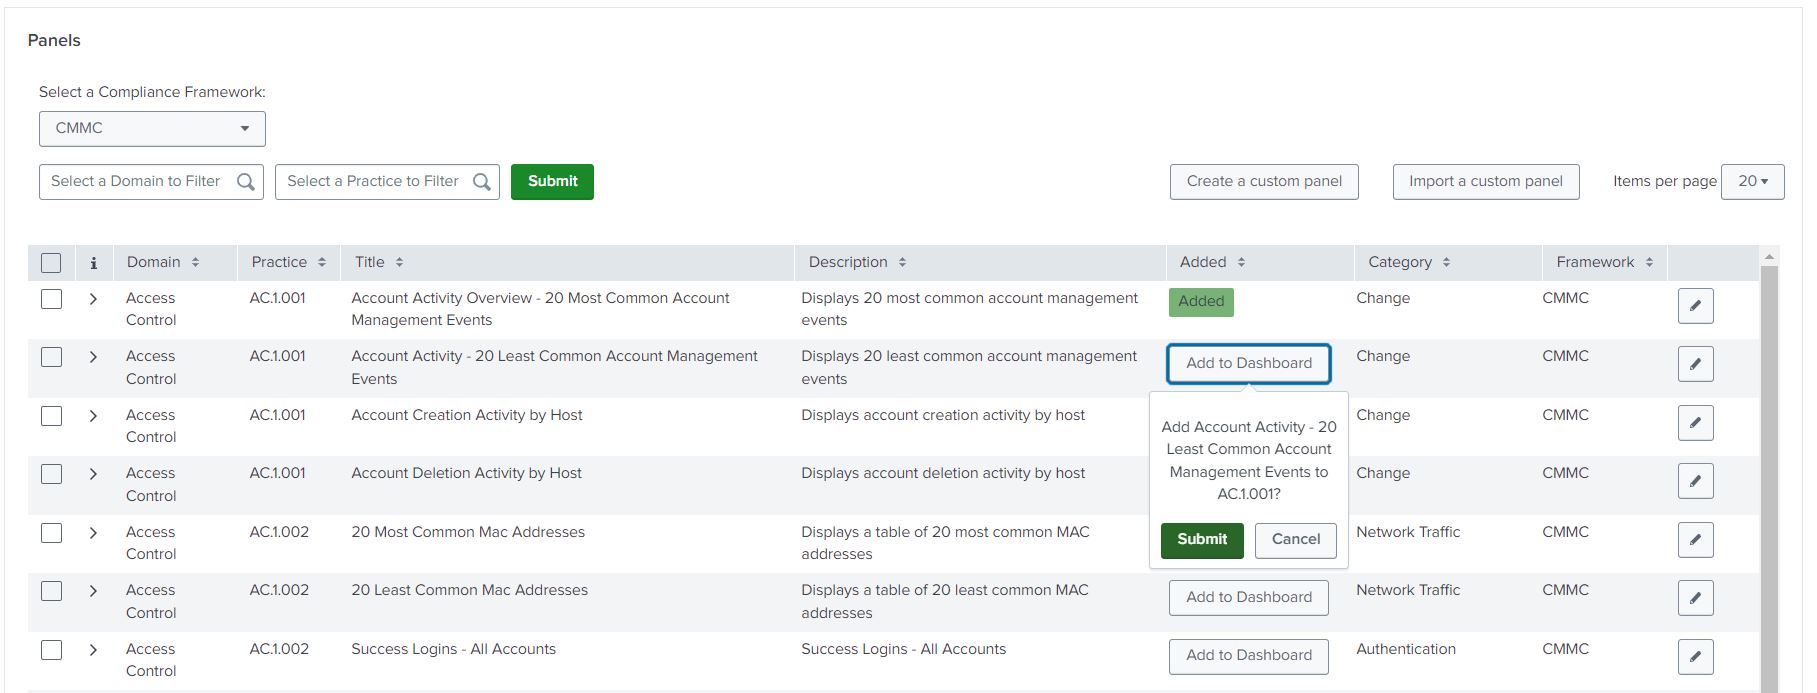Check the Account Deletion Activity by Host checkbox
The width and height of the screenshot is (1817, 693).
51,474
